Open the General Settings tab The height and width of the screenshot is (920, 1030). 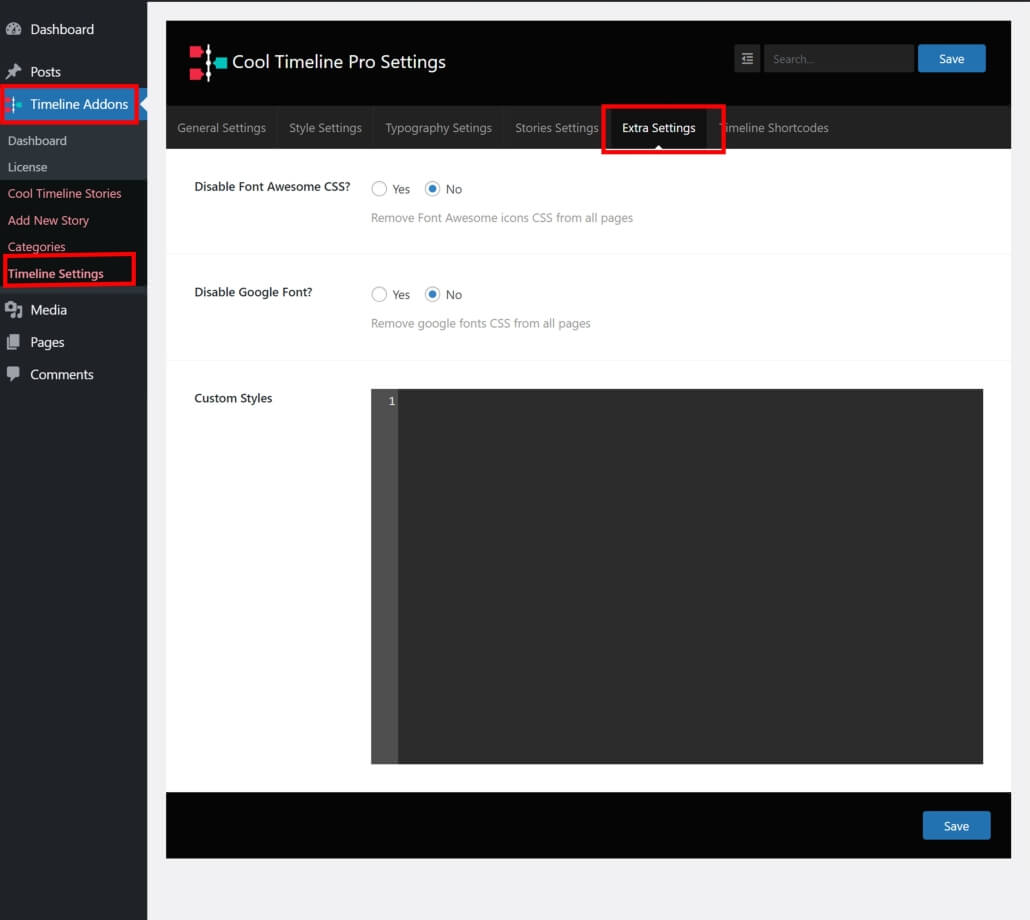coord(221,128)
